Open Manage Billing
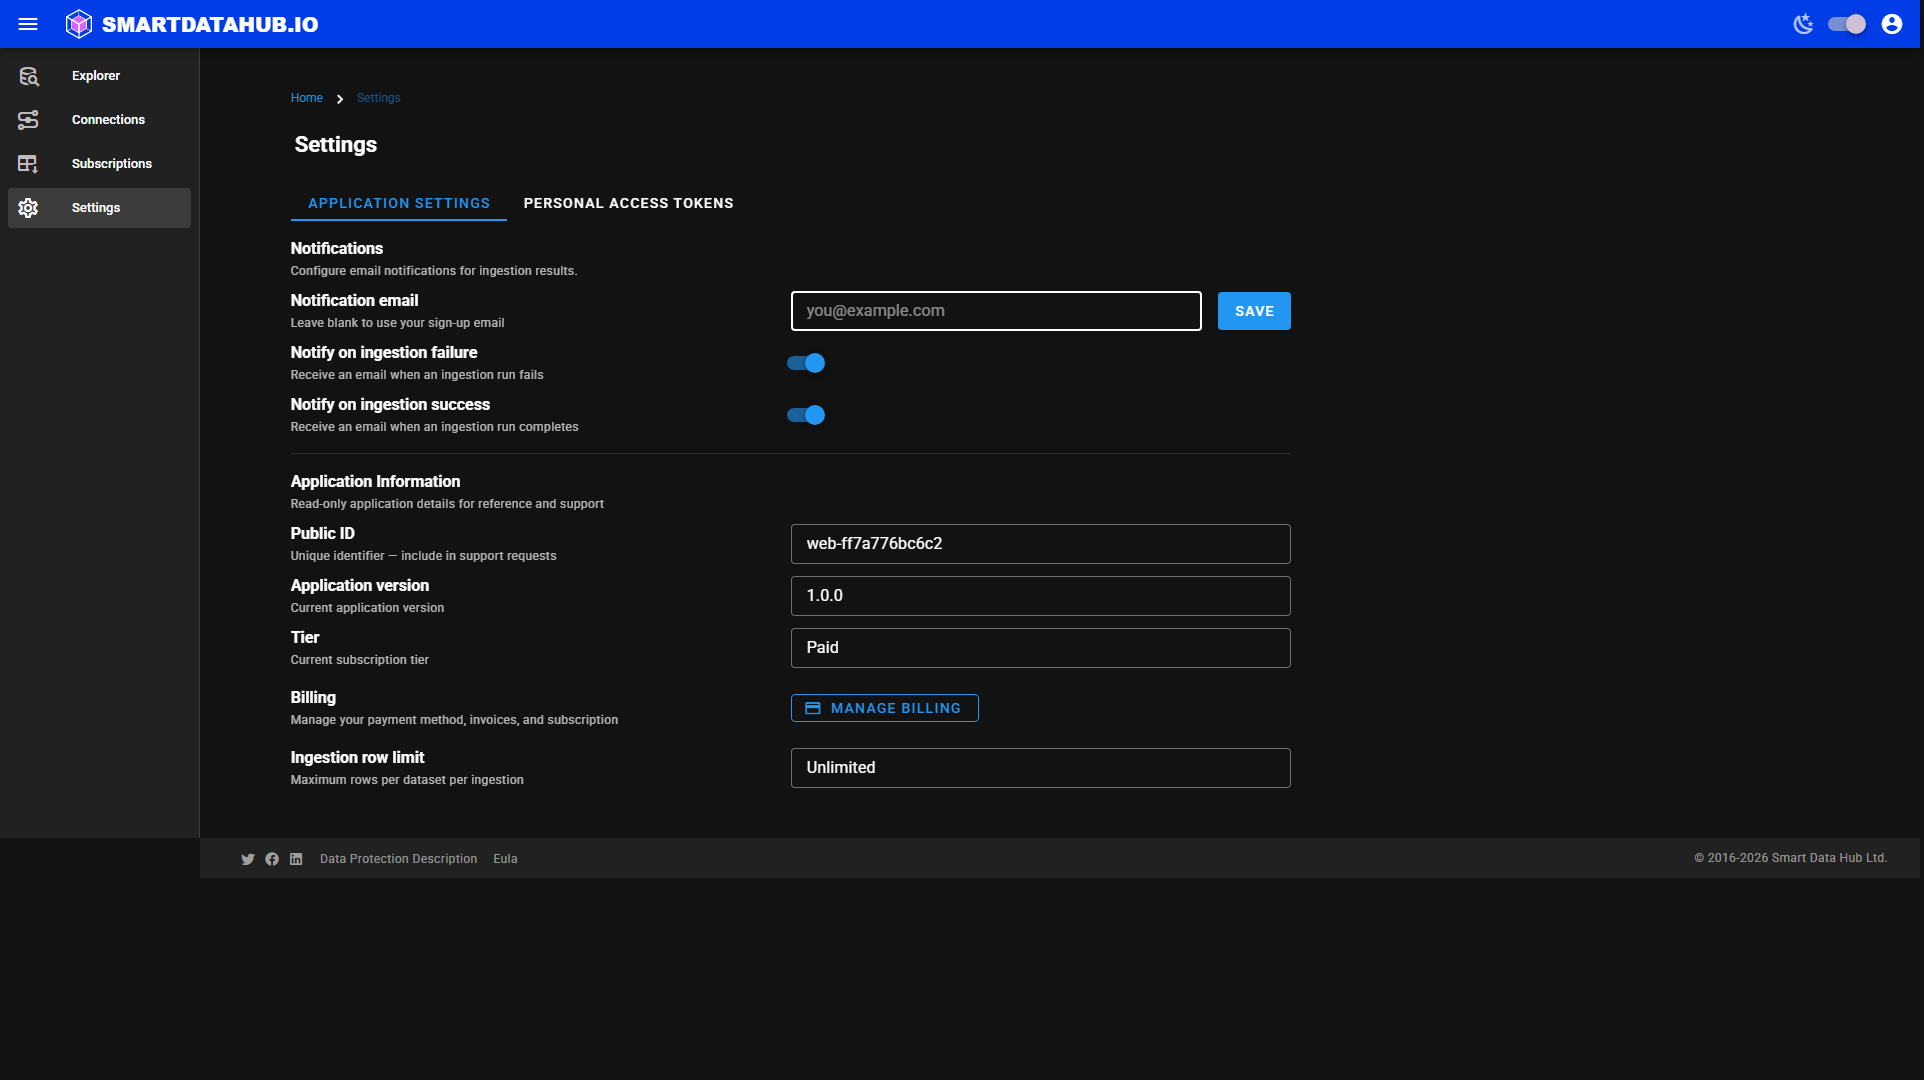The height and width of the screenshot is (1080, 1924). [x=885, y=708]
